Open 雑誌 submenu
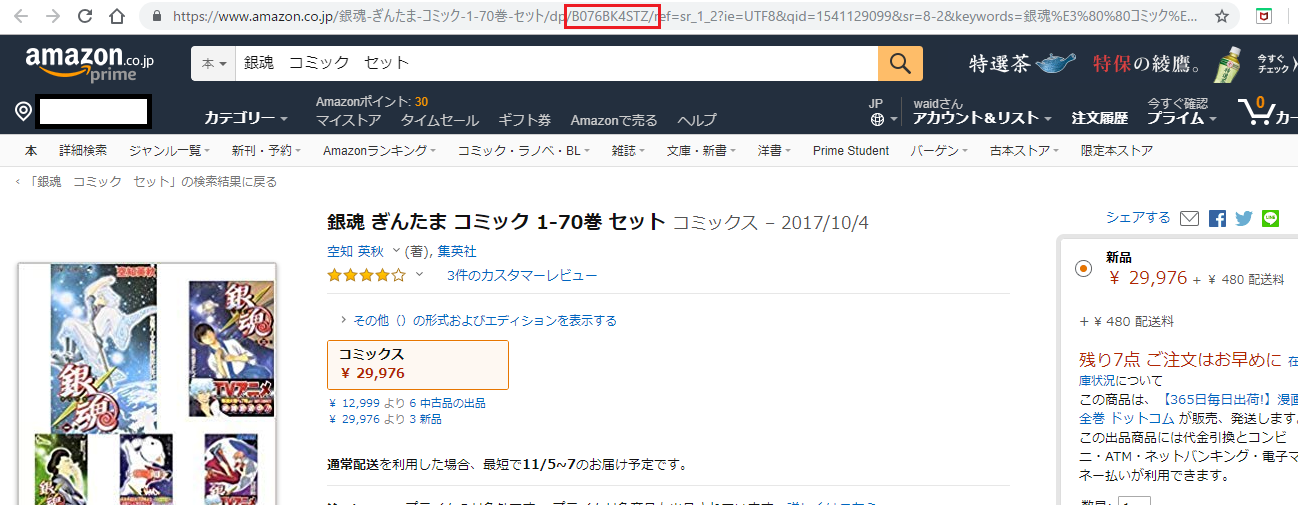The width and height of the screenshot is (1298, 505). point(627,151)
